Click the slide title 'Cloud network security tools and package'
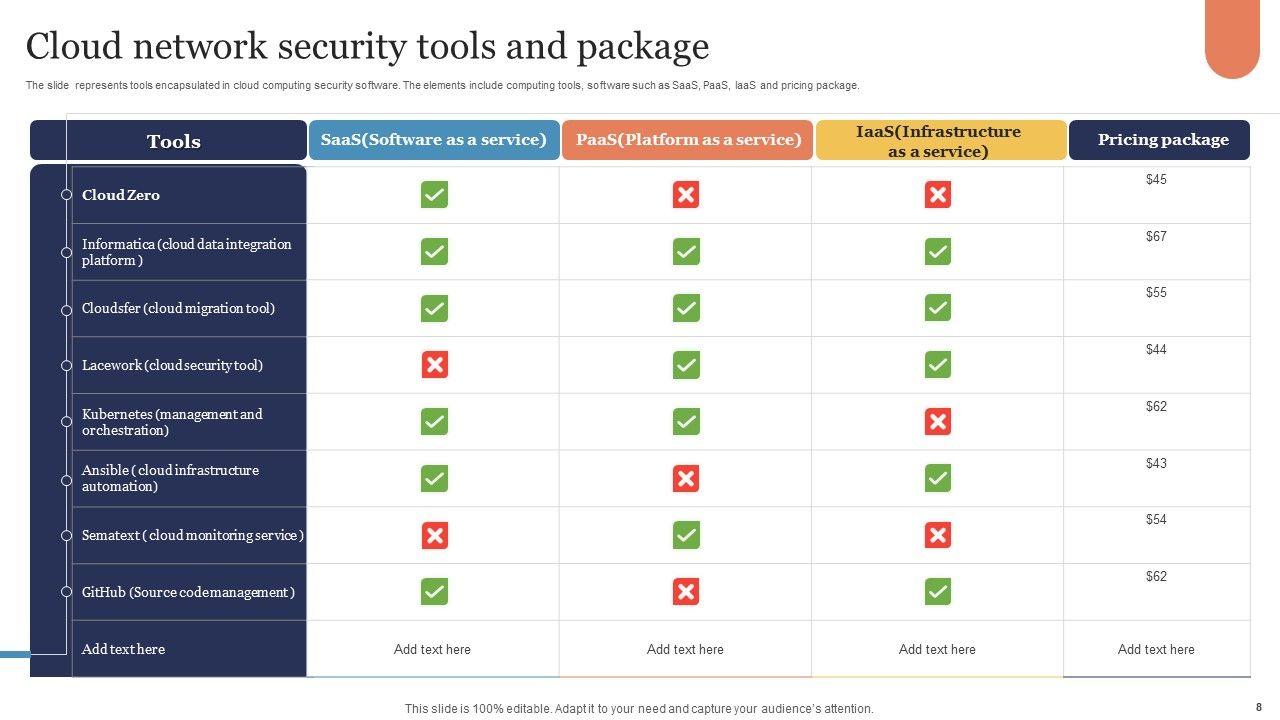 367,47
